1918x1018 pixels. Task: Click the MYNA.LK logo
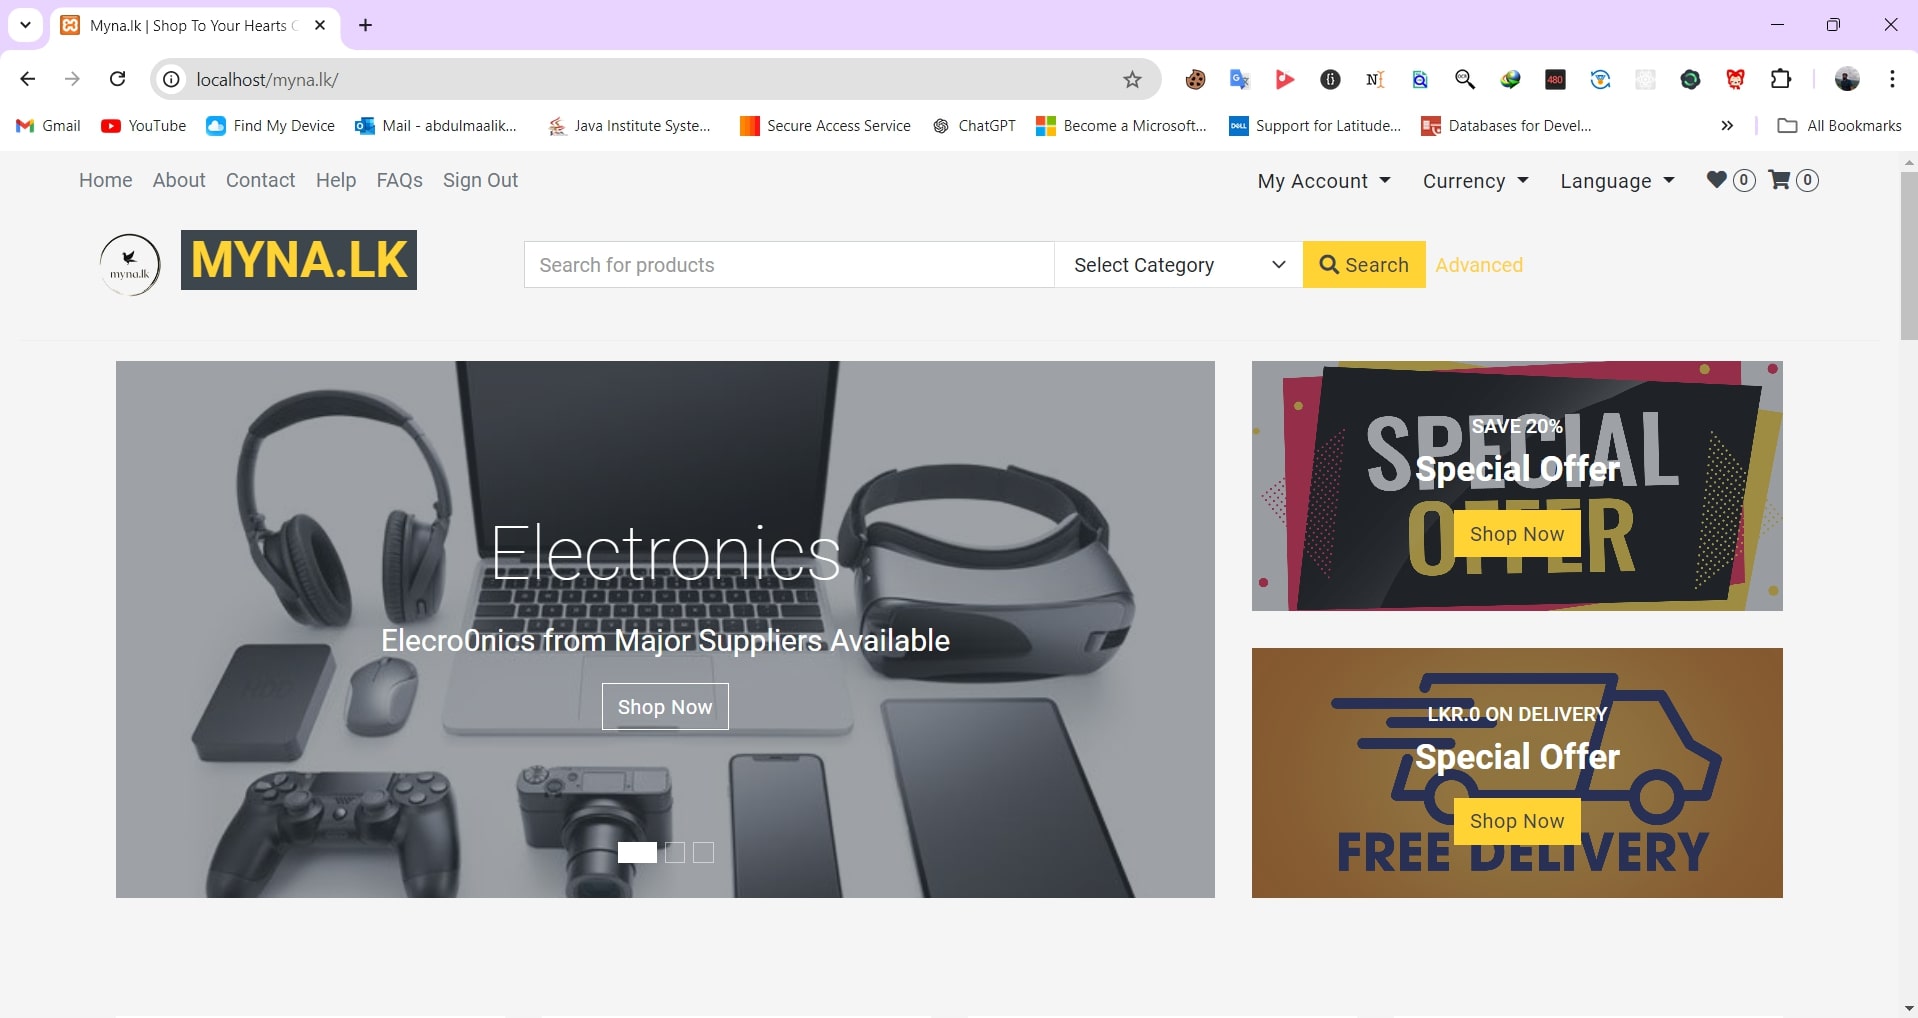(298, 260)
